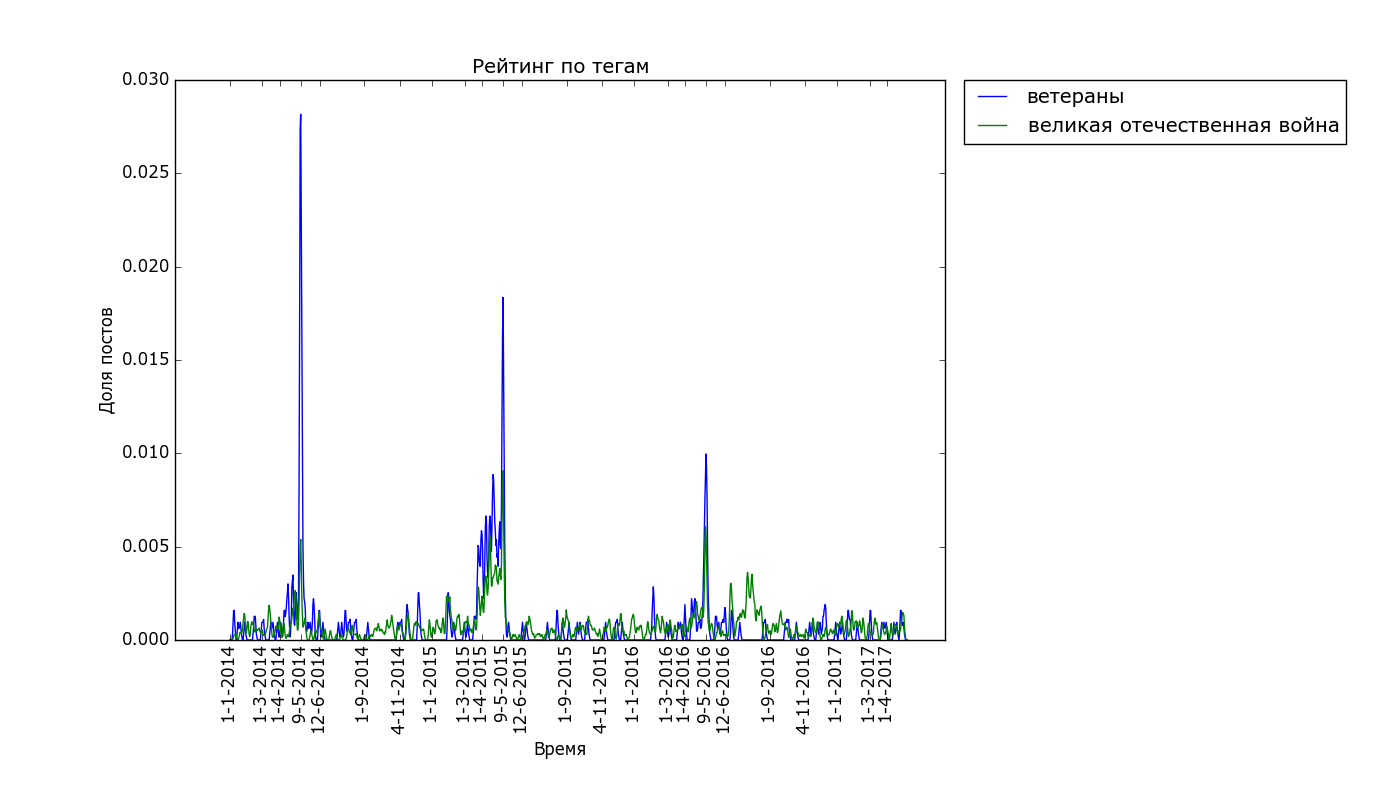Click x-axis date label 9-5-2016
Image resolution: width=1400 pixels, height=800 pixels.
coord(703,685)
